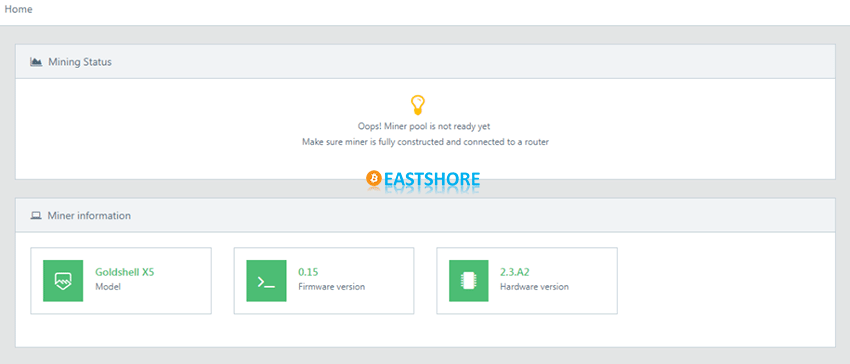Click the green Model icon tile
This screenshot has height=364, width=850.
[63, 280]
